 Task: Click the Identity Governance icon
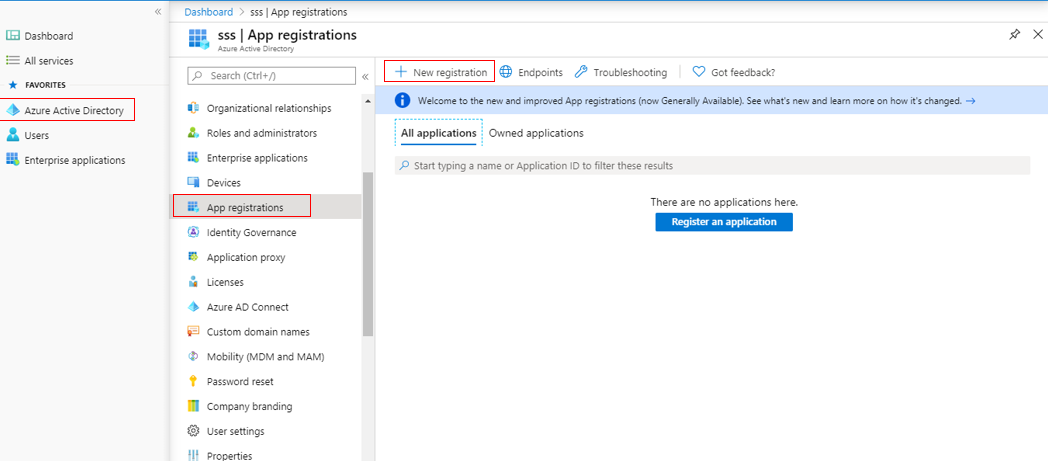pyautogui.click(x=194, y=233)
